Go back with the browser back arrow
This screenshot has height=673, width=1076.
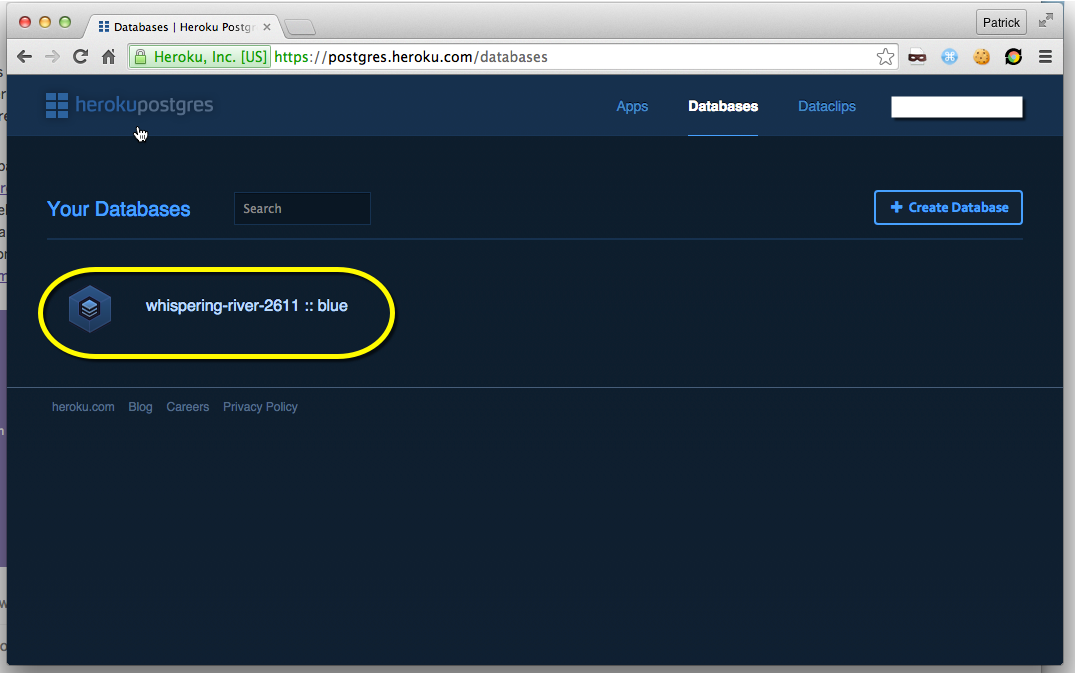24,57
